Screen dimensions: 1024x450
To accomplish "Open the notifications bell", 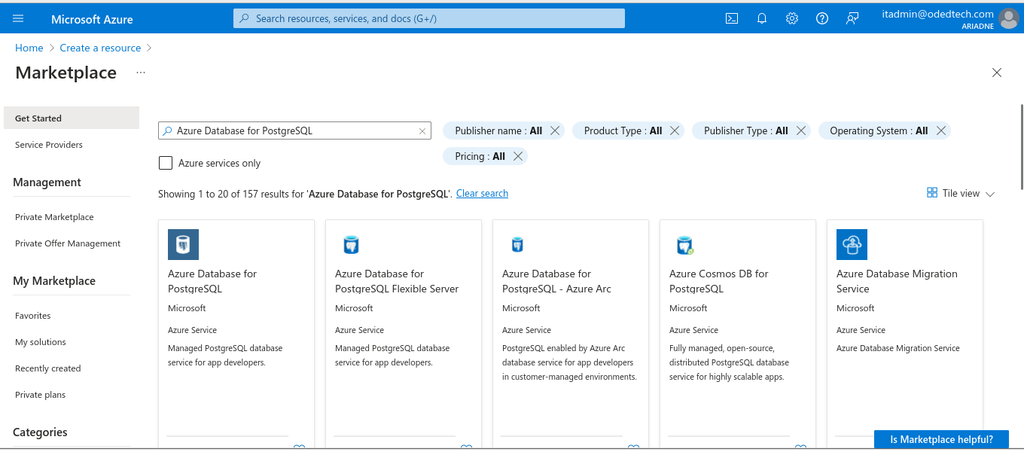I will tap(761, 18).
